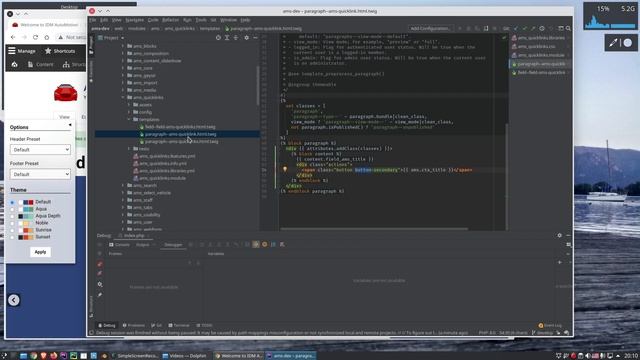This screenshot has width=640, height=360.
Task: Open Manage in Drupal toolbar
Action: [x=22, y=51]
